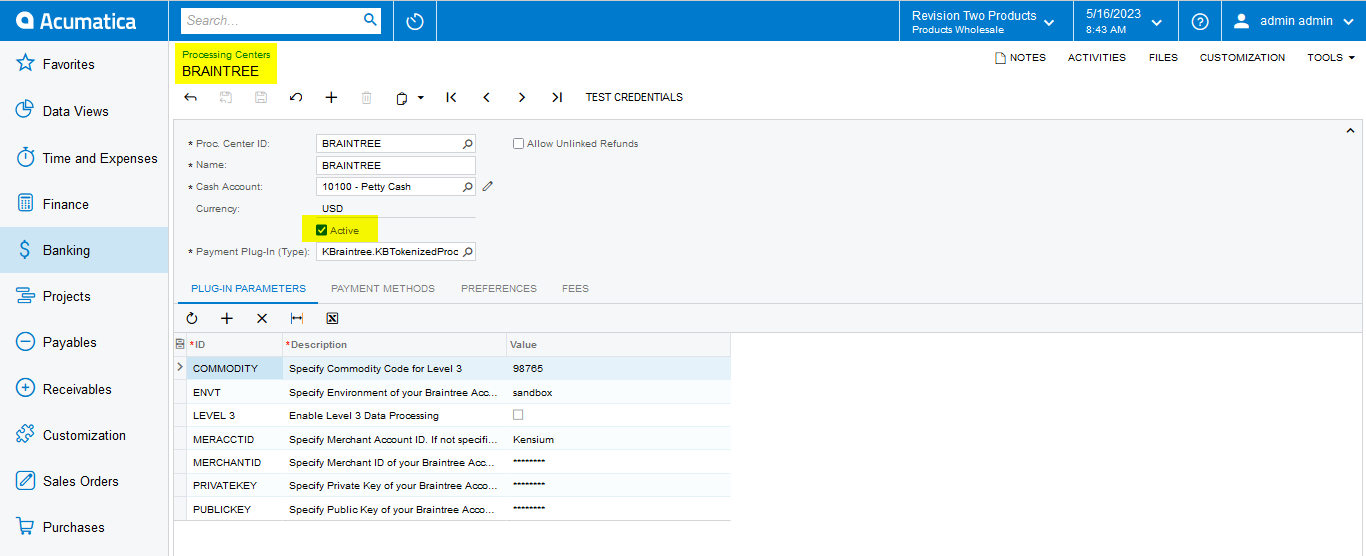
Task: Open the business date 5/16/2023 dropdown
Action: coord(1125,21)
